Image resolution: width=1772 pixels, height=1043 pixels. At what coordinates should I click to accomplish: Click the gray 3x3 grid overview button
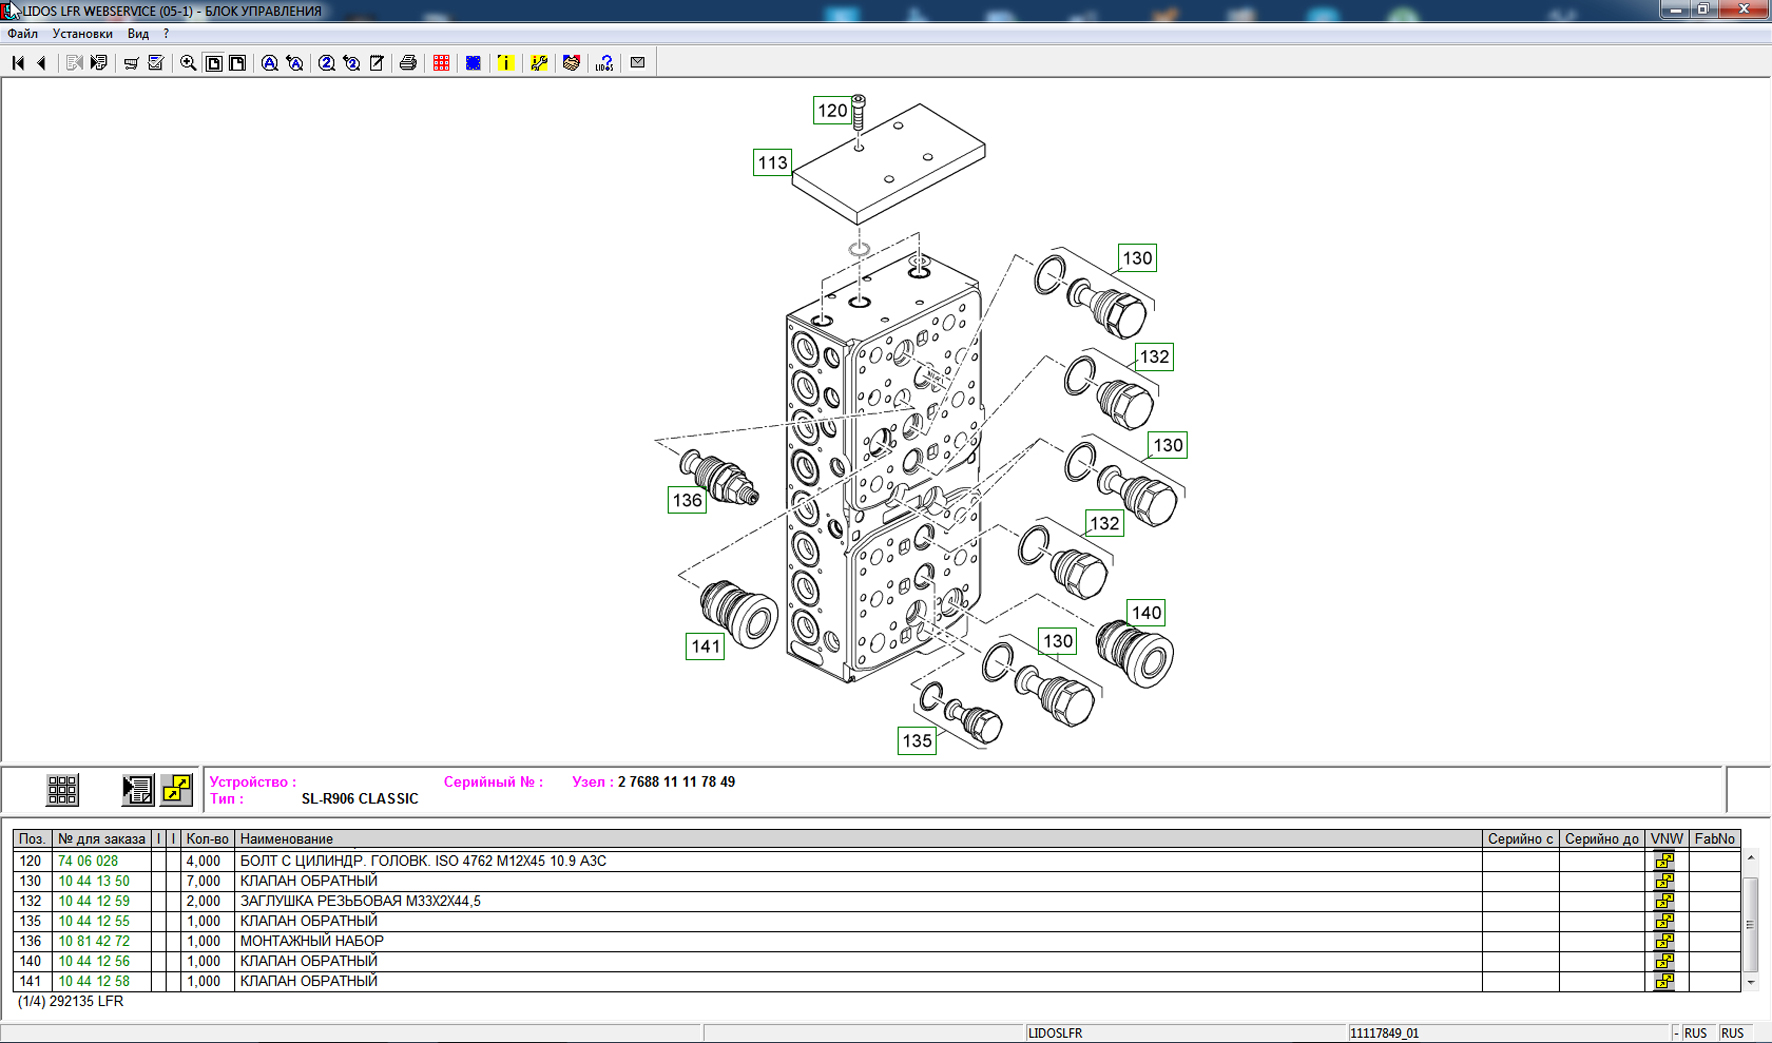pos(62,790)
